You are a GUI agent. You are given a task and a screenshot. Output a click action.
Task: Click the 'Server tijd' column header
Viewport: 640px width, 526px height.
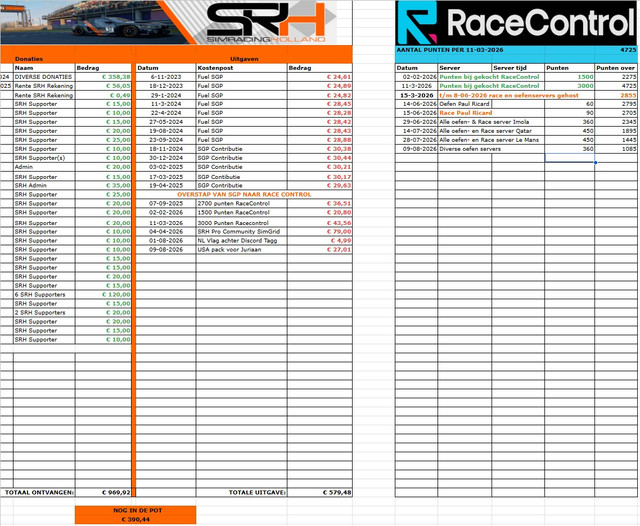(518, 68)
